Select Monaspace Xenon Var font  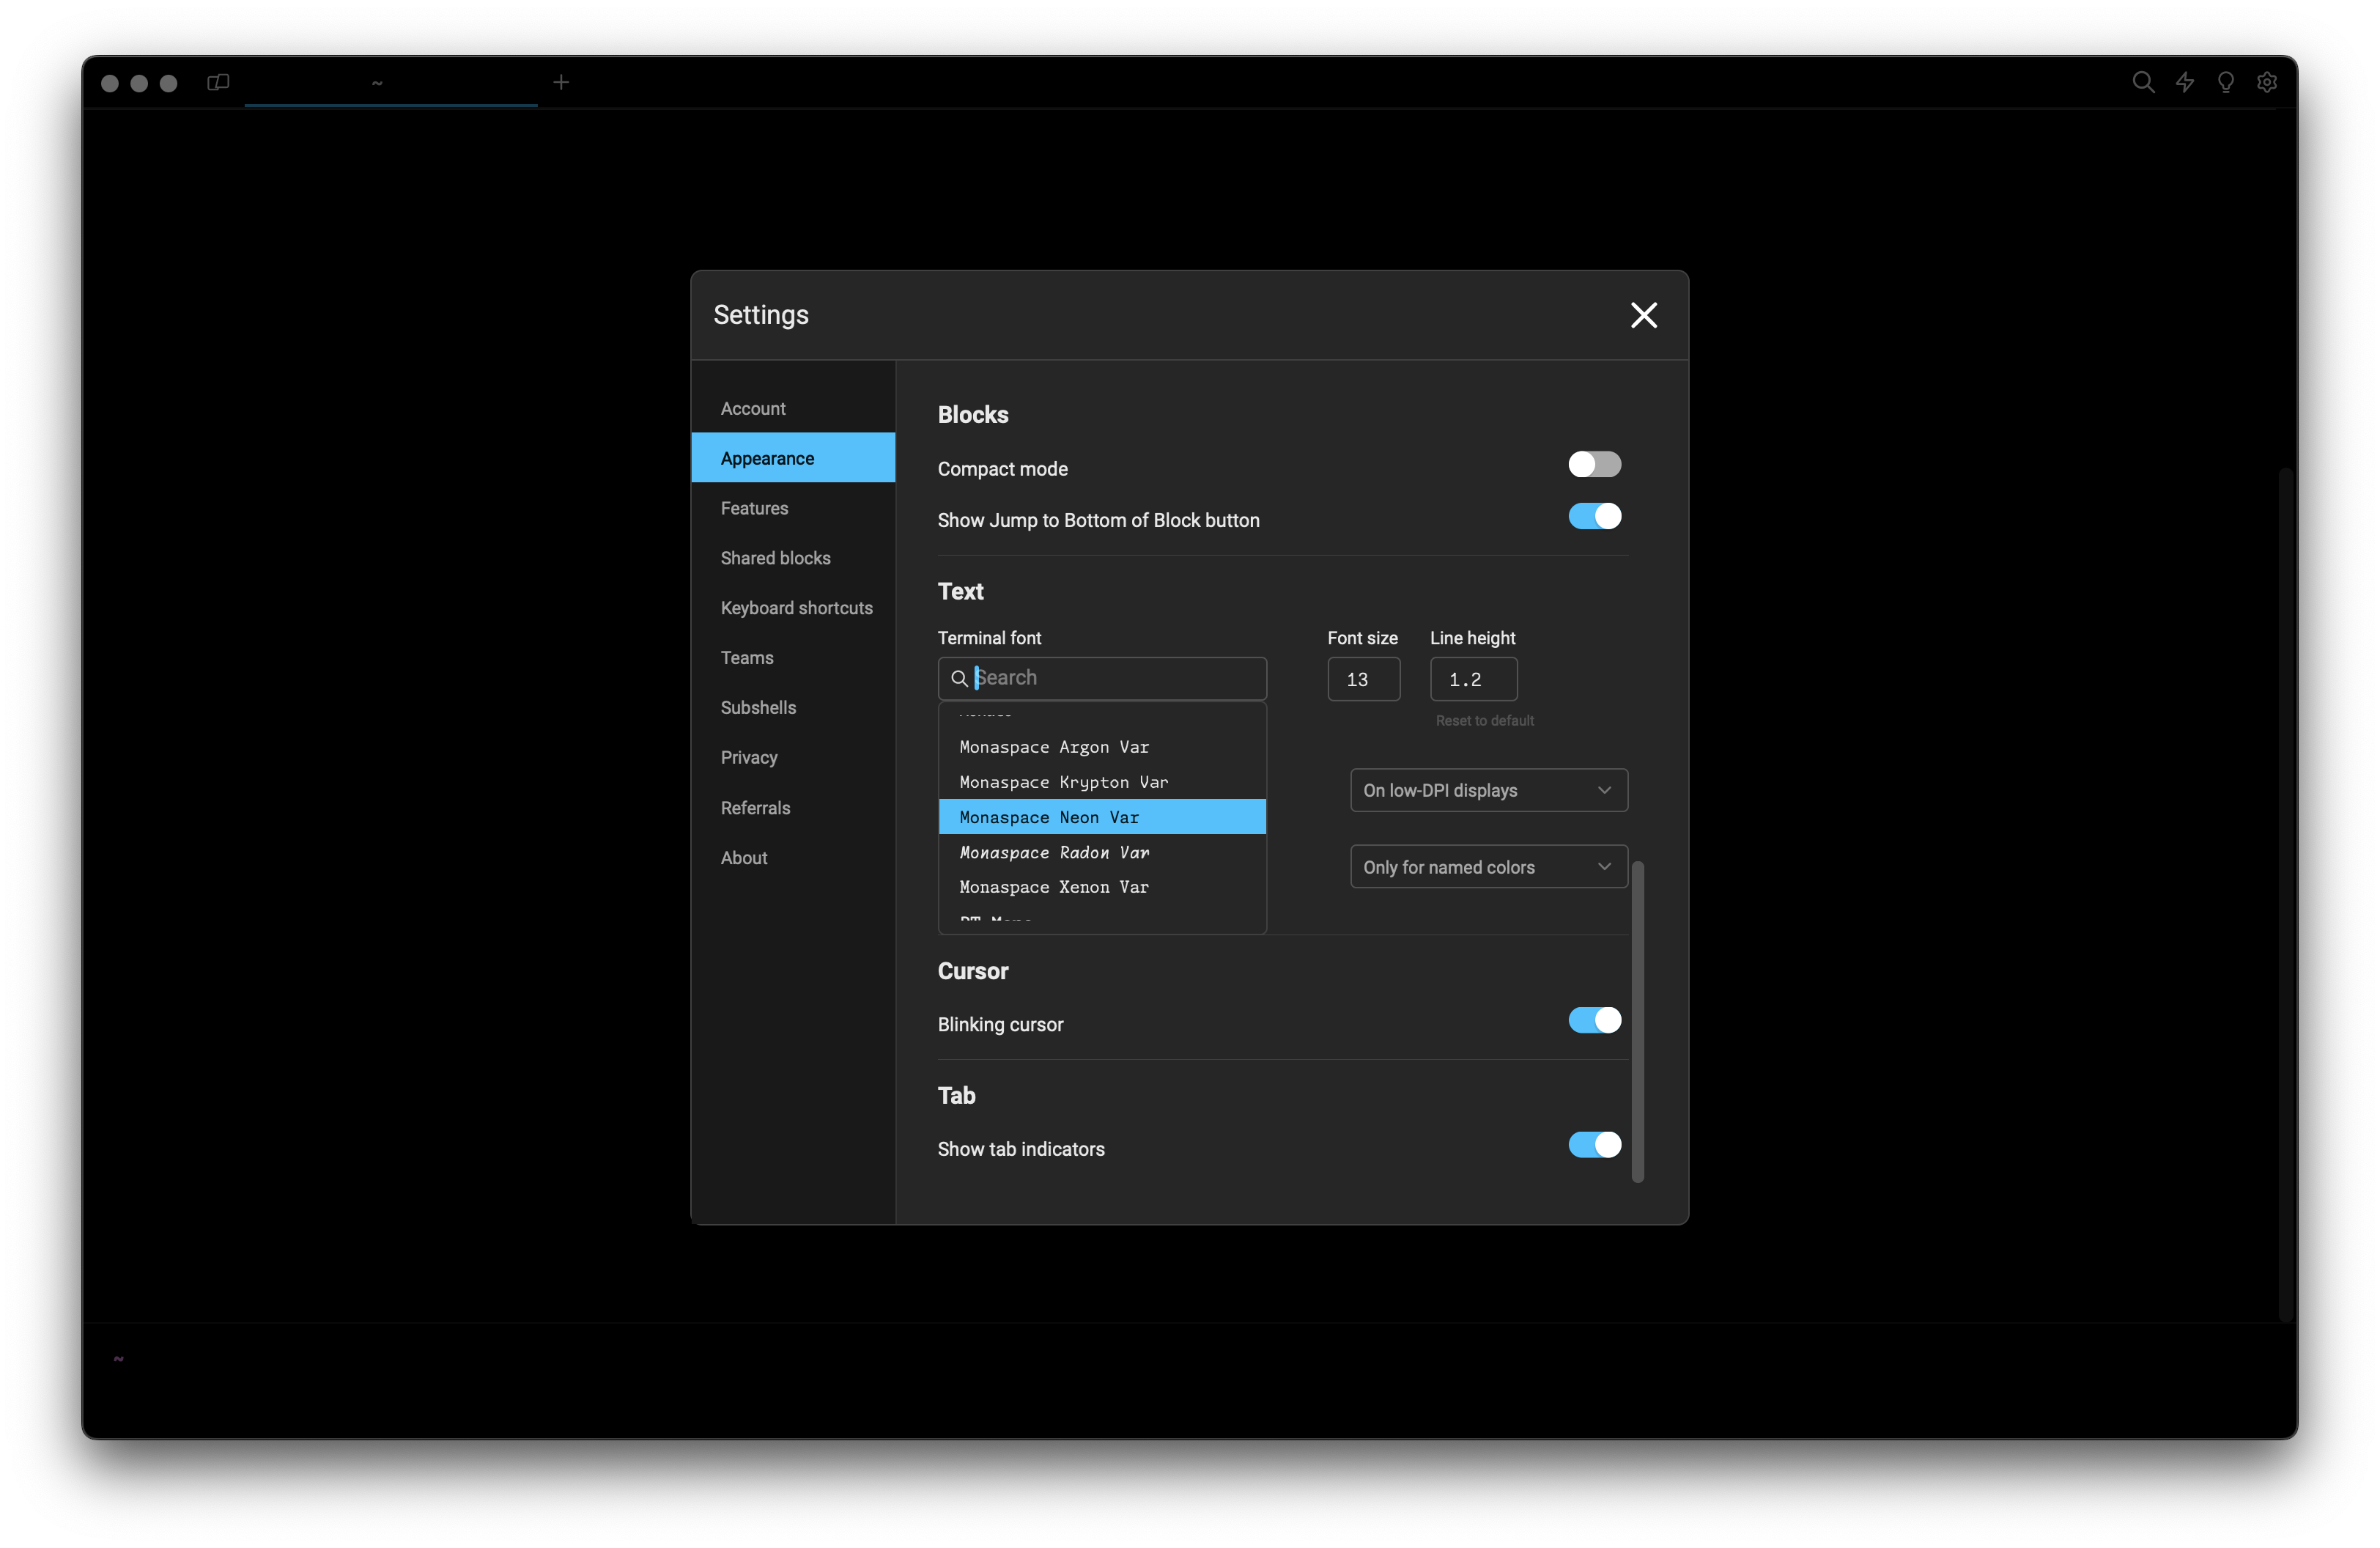click(x=1102, y=887)
